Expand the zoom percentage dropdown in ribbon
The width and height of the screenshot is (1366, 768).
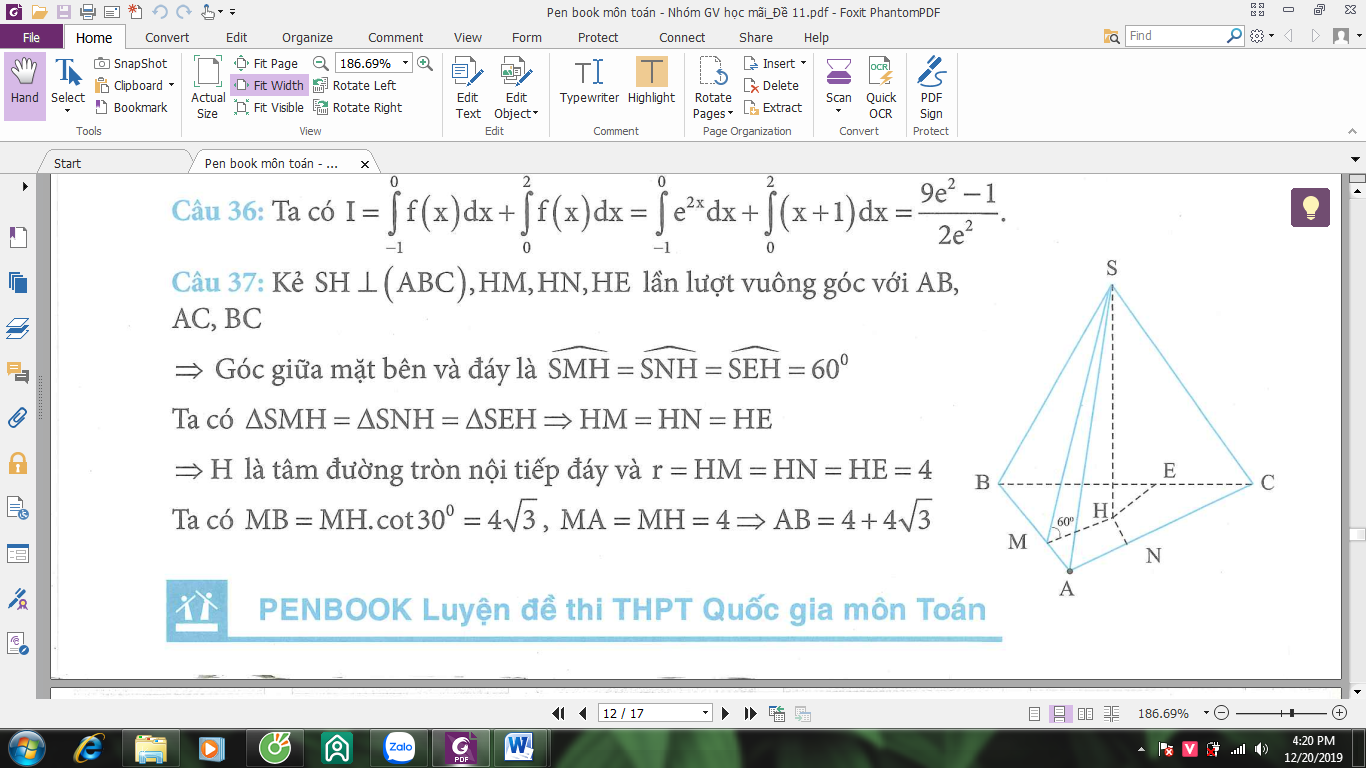(x=404, y=64)
